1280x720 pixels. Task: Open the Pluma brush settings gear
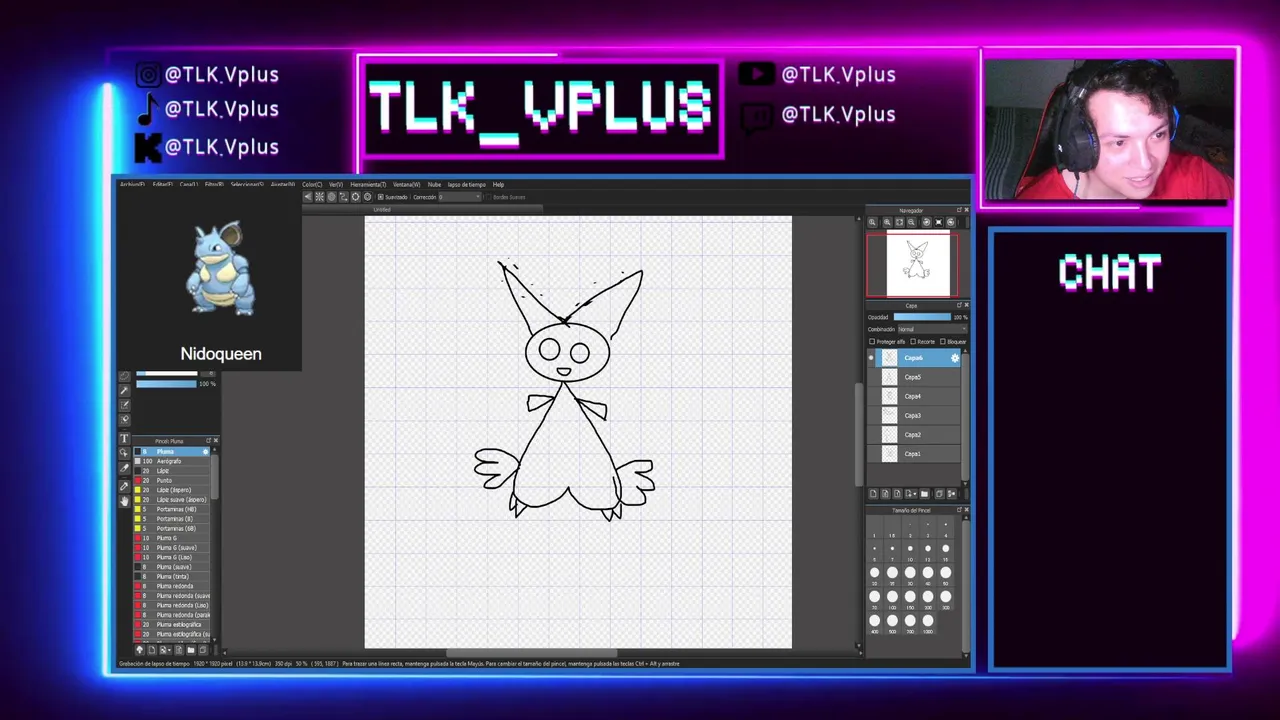[x=205, y=452]
